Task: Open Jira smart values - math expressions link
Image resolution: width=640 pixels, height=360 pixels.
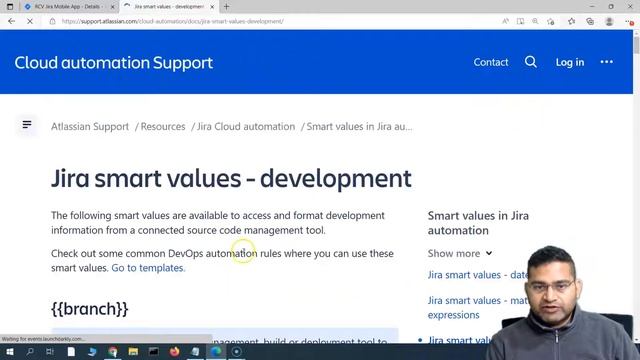Action: coord(477,307)
